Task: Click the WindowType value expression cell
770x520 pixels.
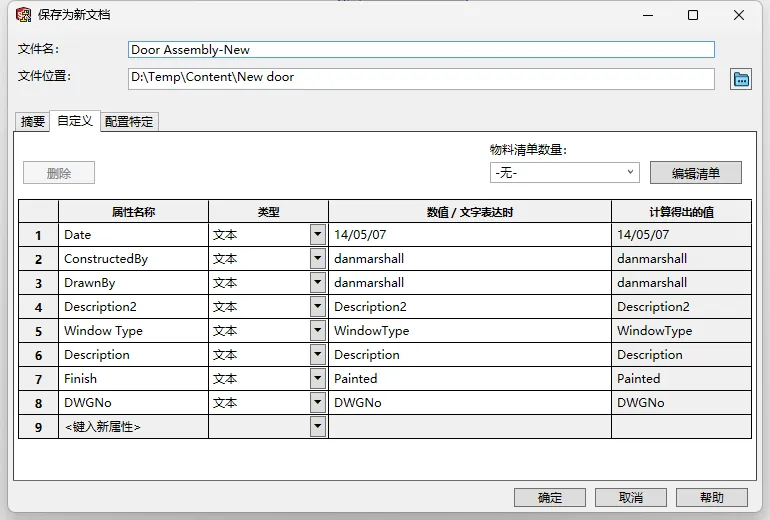Action: (470, 330)
